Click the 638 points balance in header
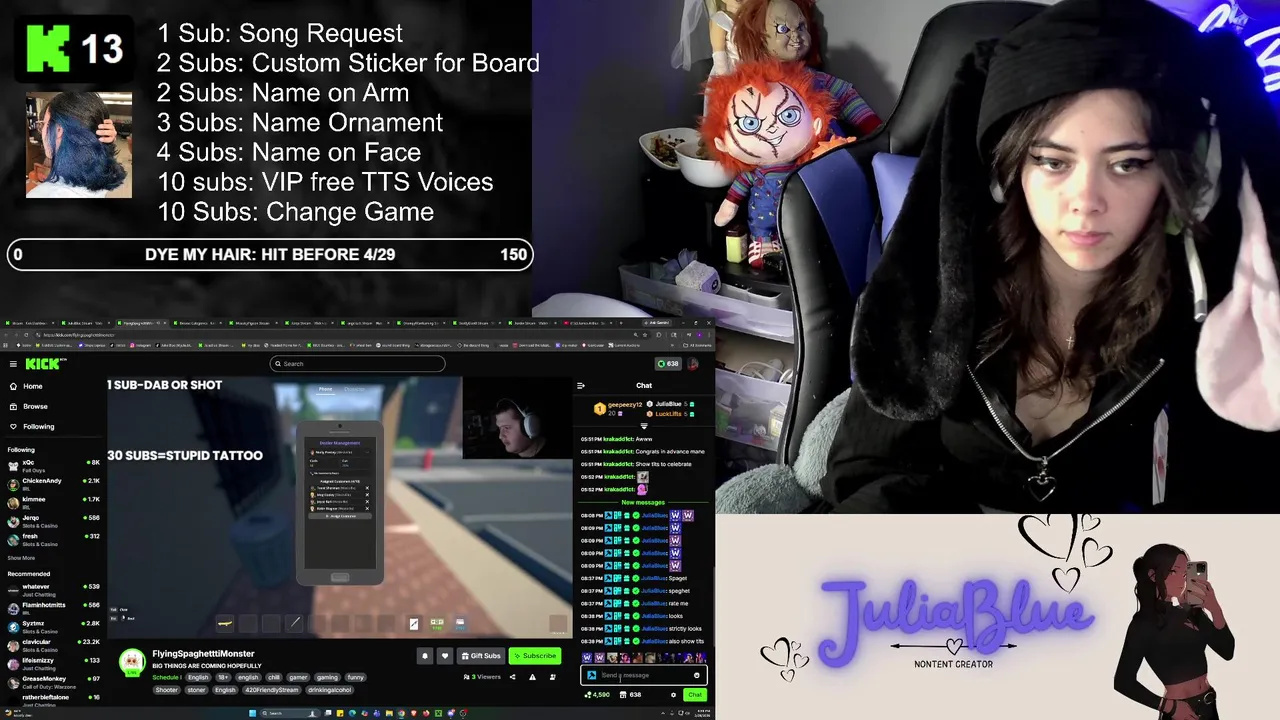This screenshot has height=720, width=1280. click(667, 364)
